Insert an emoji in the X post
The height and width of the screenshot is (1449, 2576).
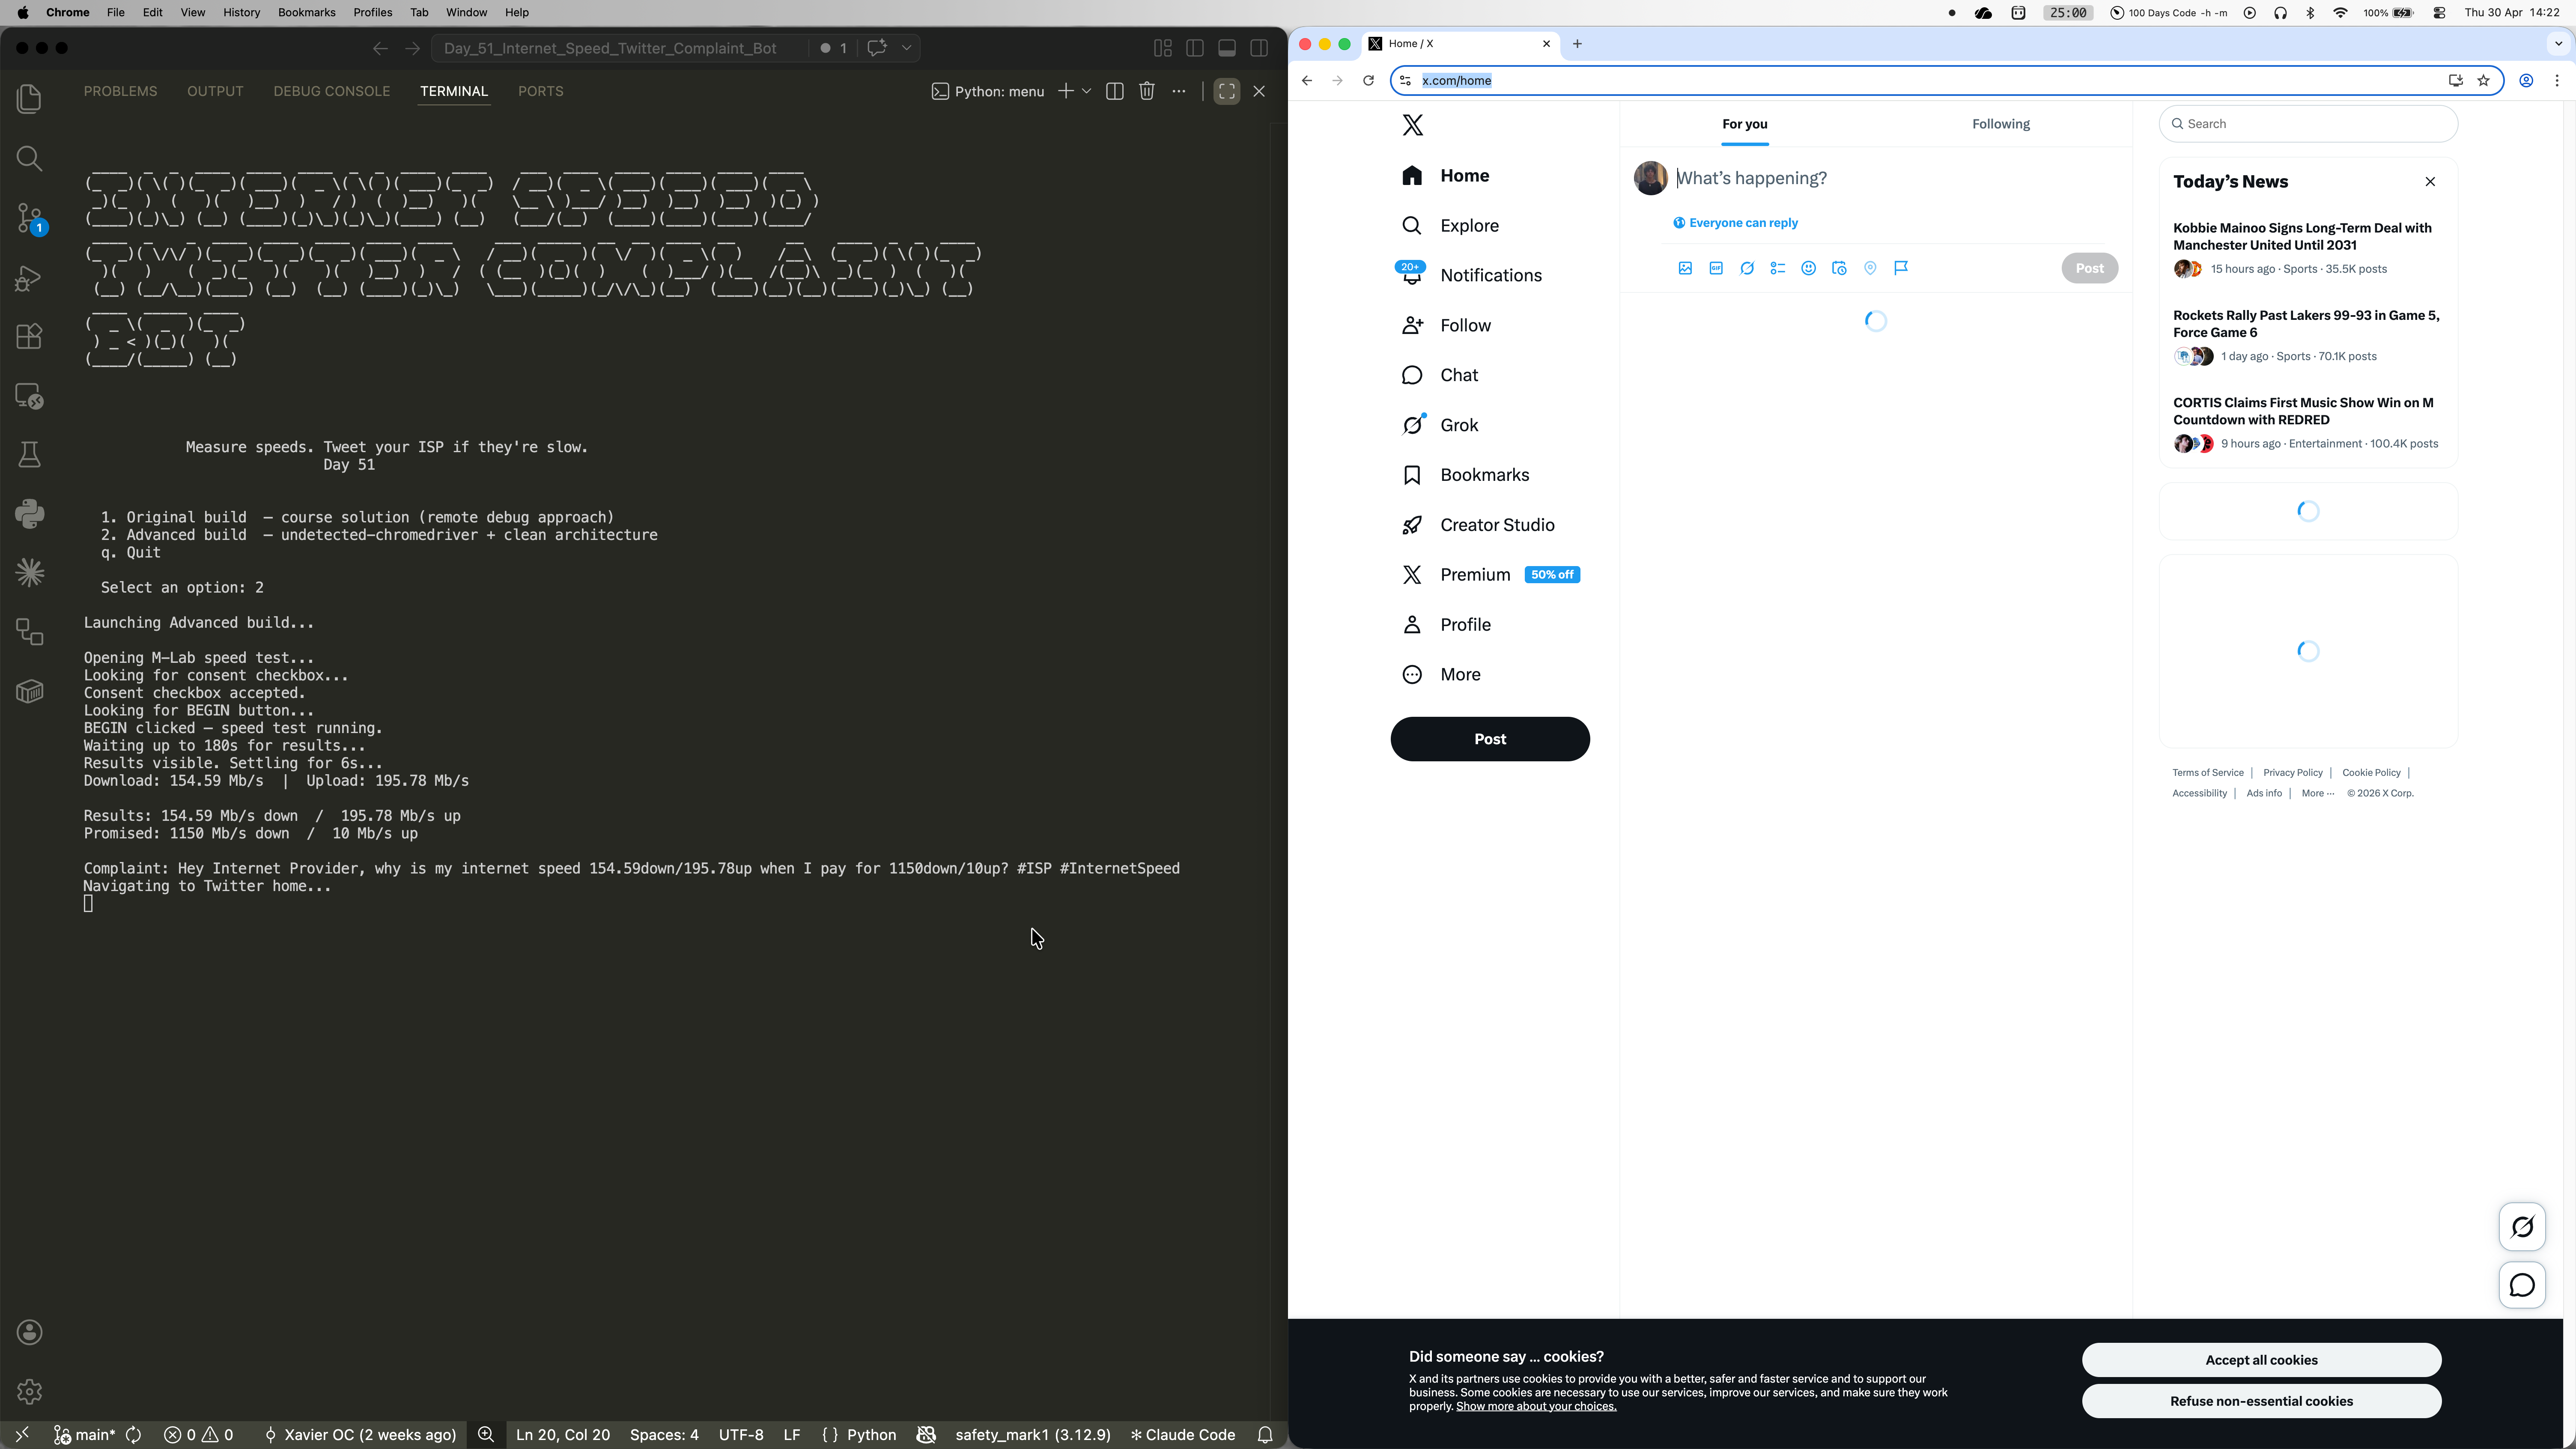click(1808, 268)
